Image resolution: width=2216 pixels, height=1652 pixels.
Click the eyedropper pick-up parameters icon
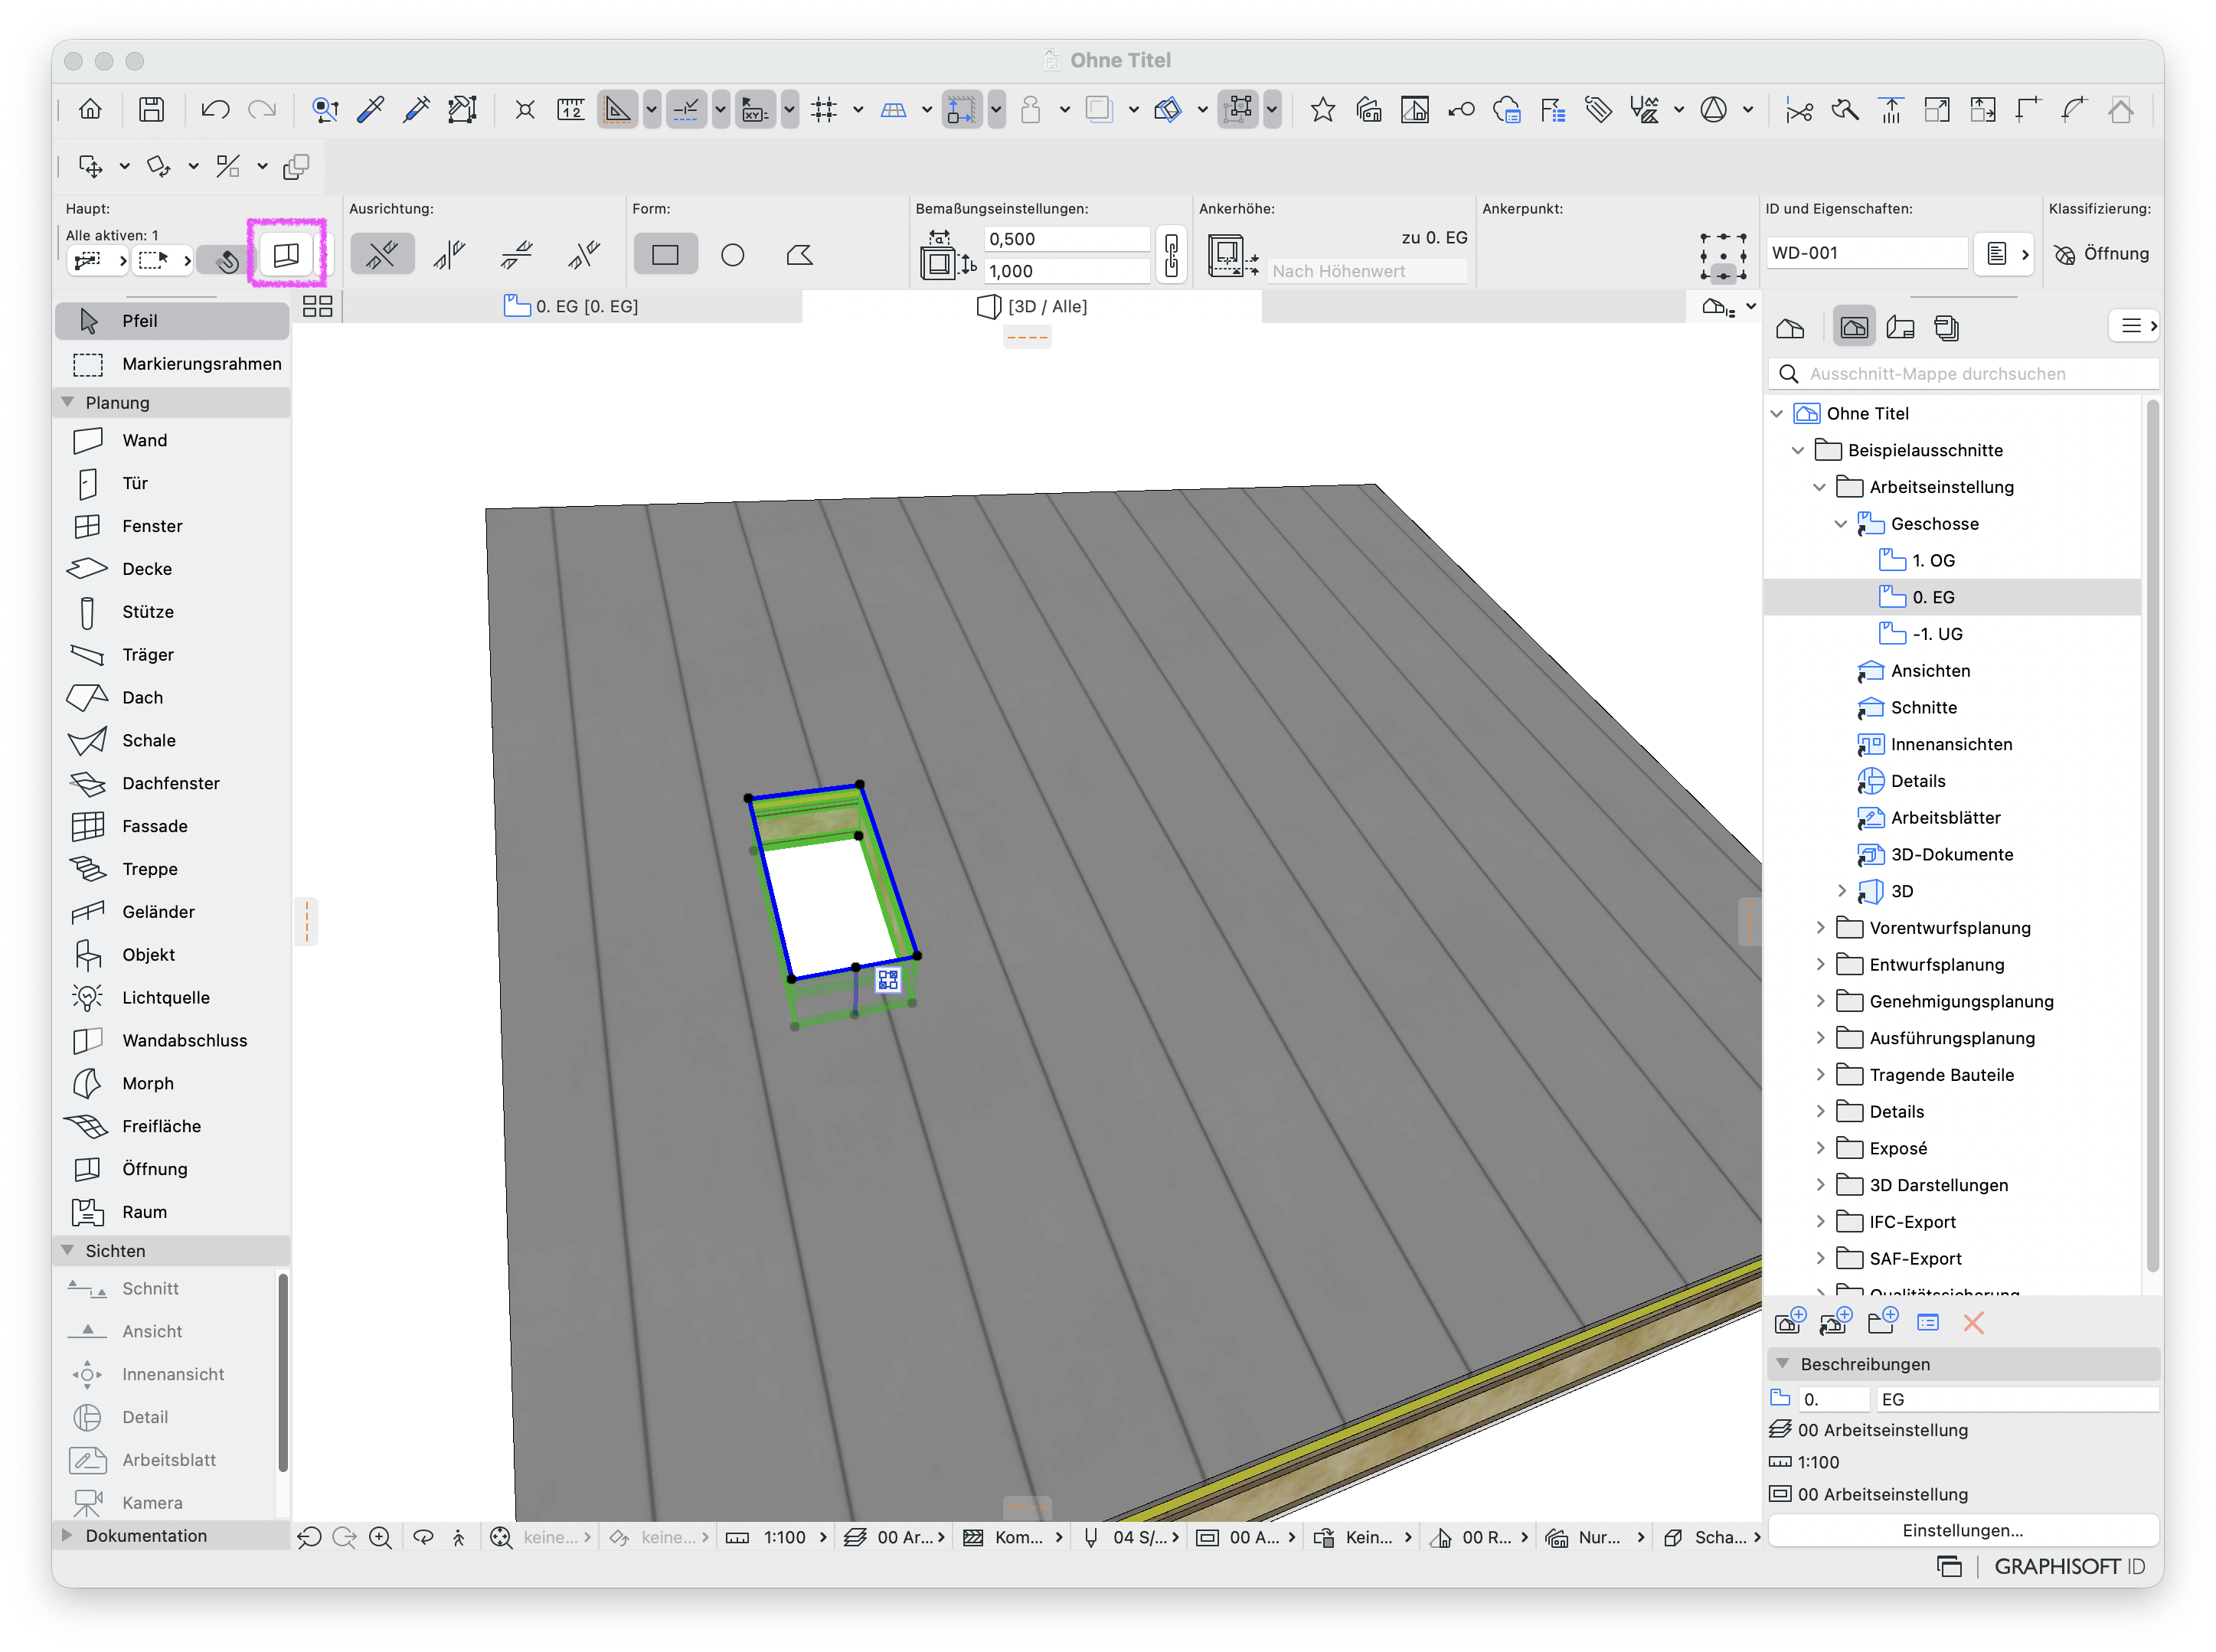click(370, 109)
